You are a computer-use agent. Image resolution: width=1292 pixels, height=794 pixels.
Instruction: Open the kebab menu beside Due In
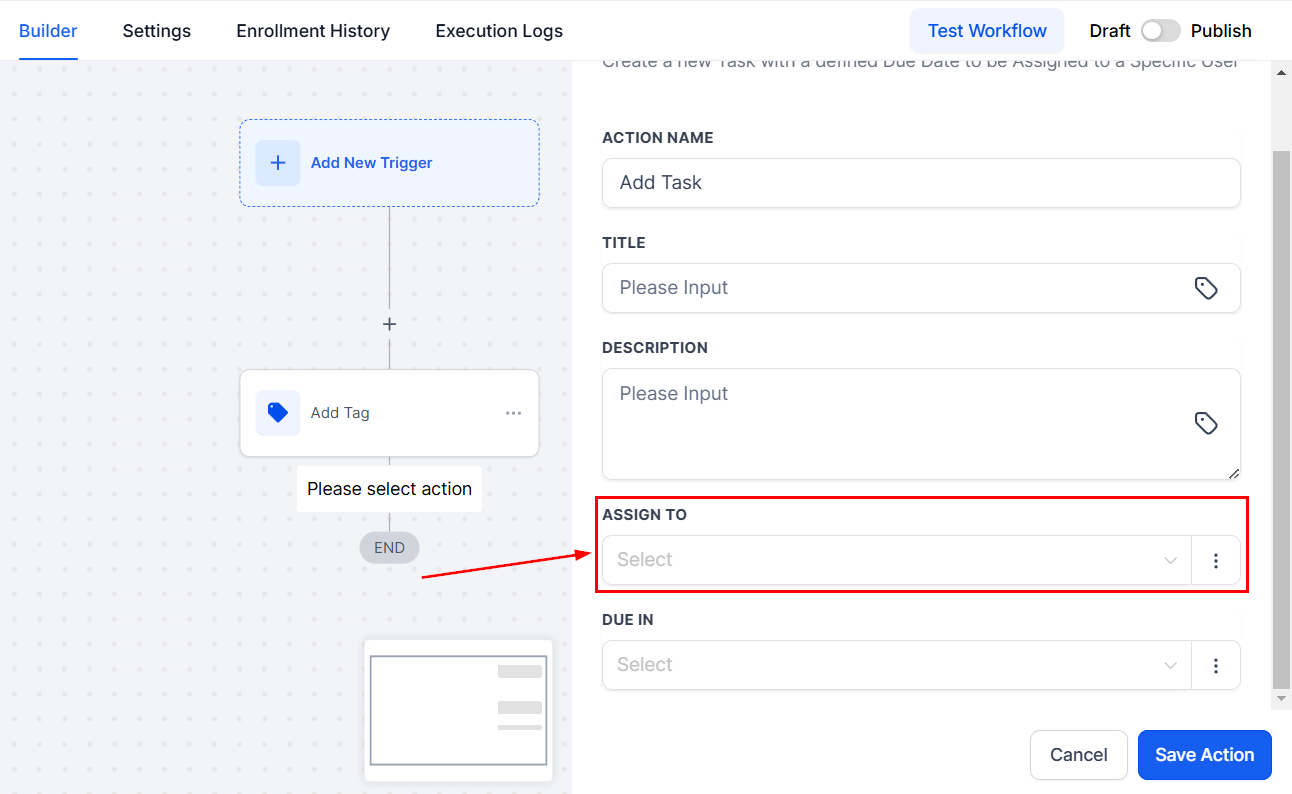1216,665
